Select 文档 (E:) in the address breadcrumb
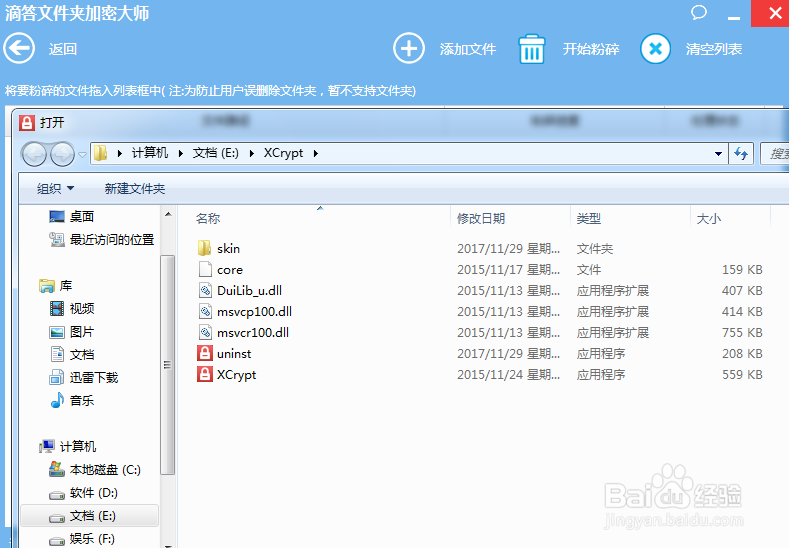Image resolution: width=789 pixels, height=548 pixels. click(x=216, y=153)
